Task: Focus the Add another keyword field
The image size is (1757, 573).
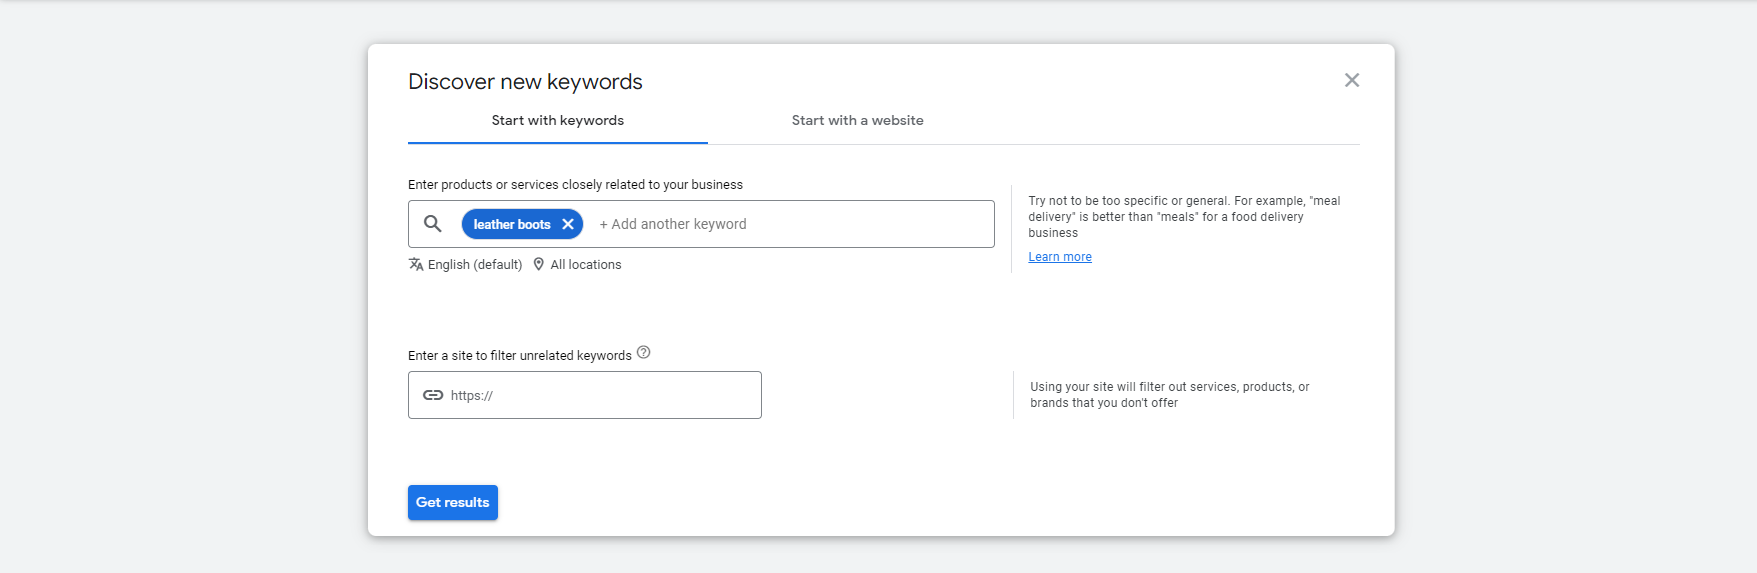Action: click(790, 224)
